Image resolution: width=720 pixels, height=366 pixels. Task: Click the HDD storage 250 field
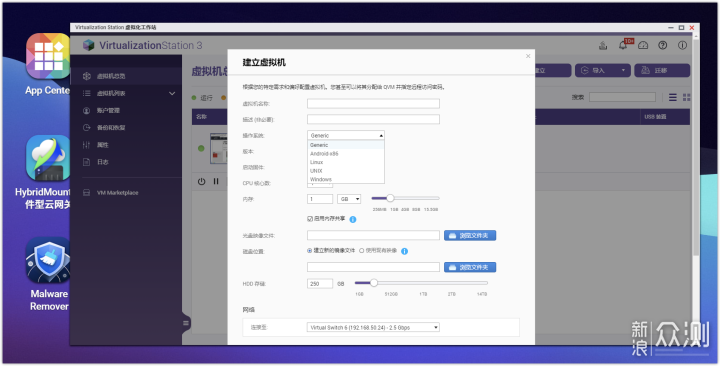[x=320, y=284]
